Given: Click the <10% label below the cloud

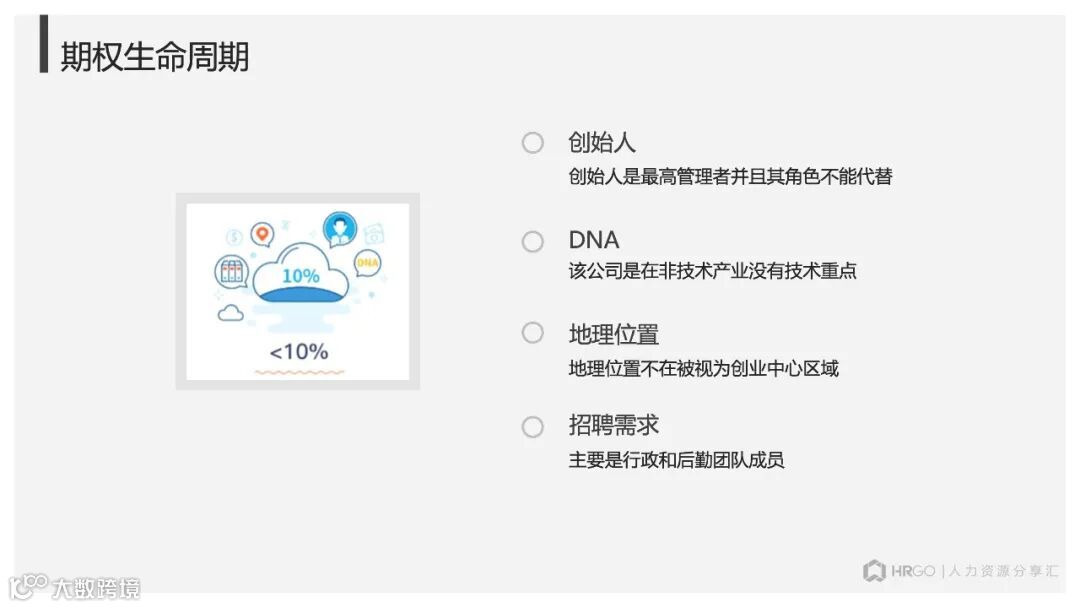Looking at the screenshot, I should (298, 352).
